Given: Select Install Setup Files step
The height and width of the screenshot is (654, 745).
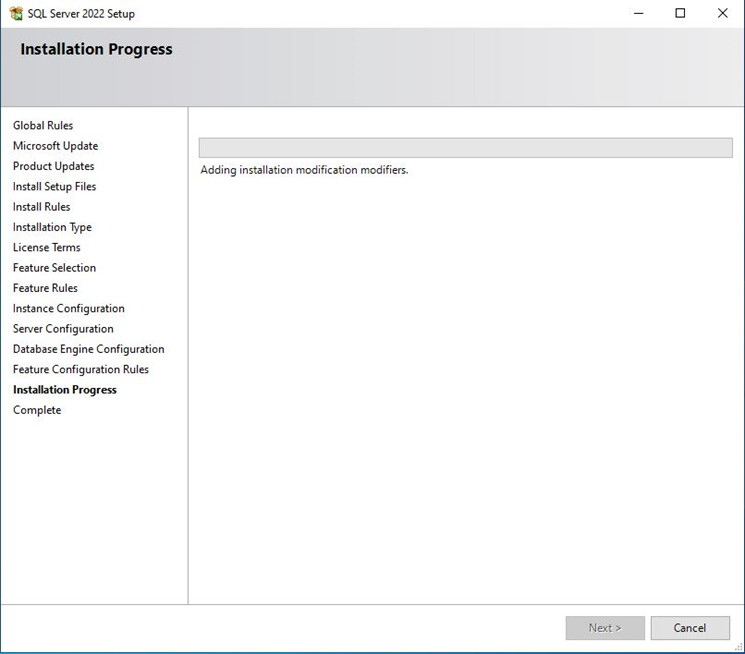Looking at the screenshot, I should coord(55,186).
